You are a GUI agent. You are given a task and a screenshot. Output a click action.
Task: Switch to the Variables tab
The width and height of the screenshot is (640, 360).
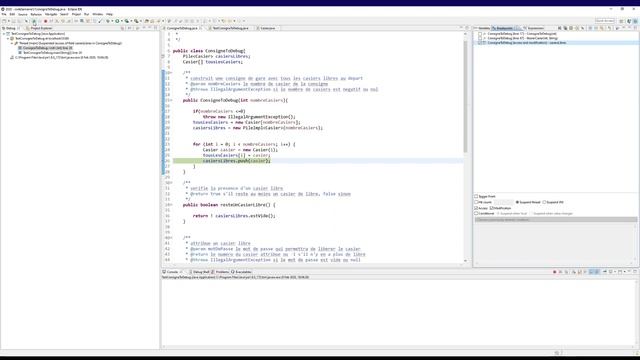(x=483, y=28)
